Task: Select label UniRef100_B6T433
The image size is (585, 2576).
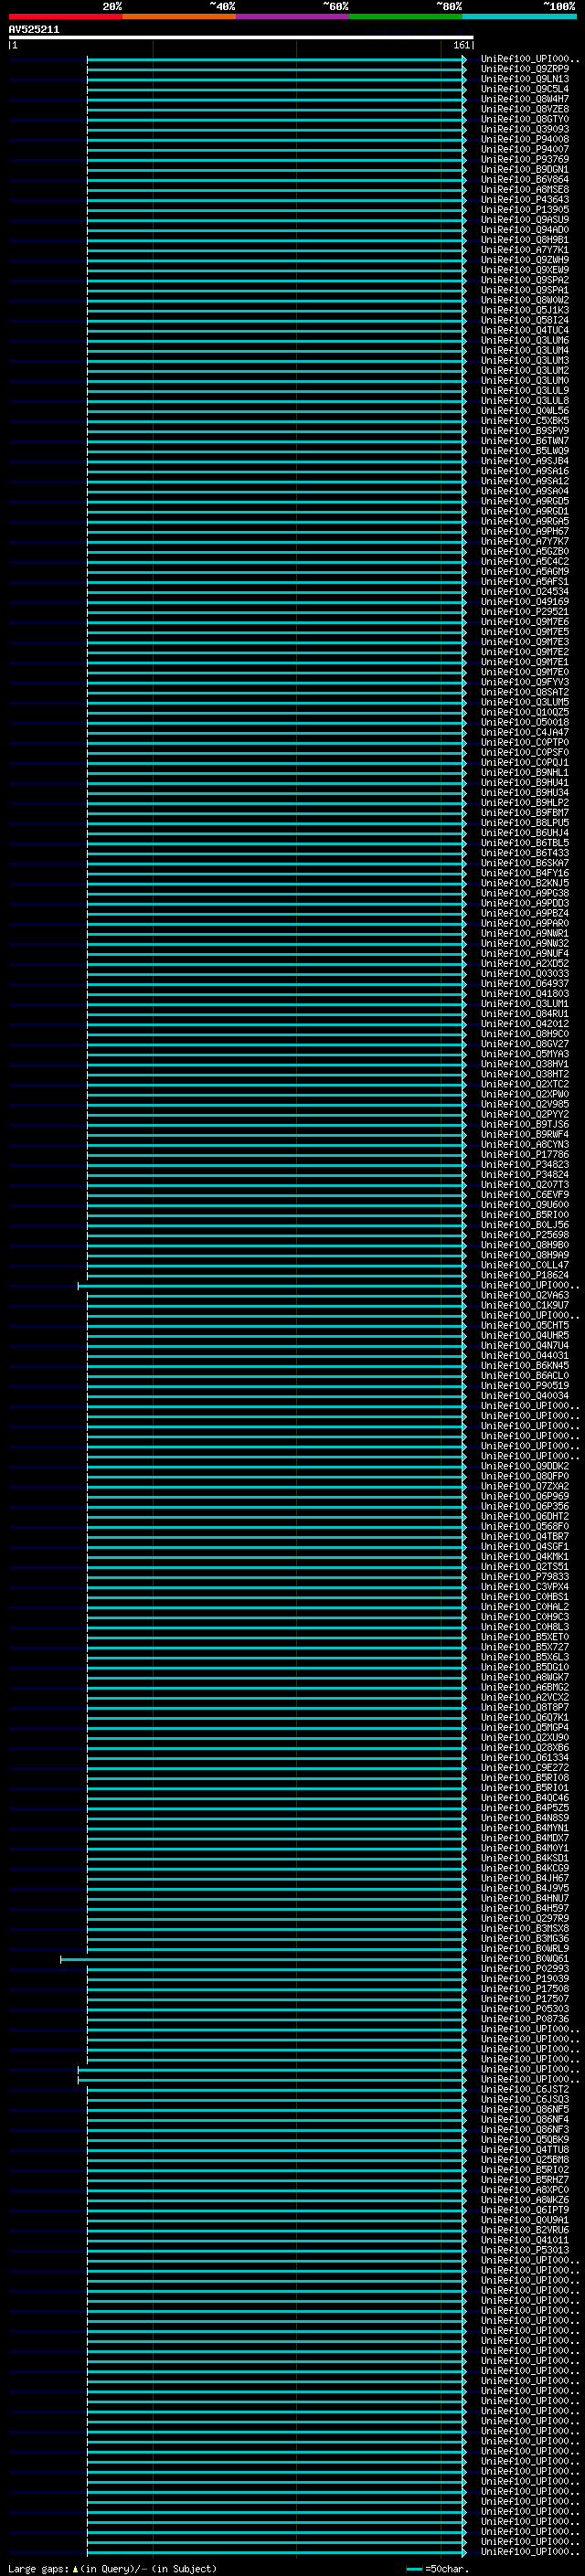Action: (525, 853)
